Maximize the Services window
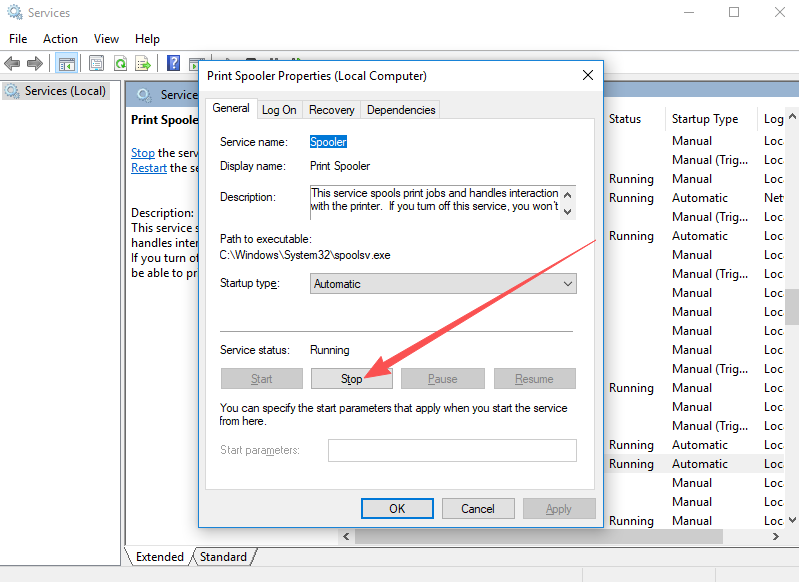799x582 pixels. (x=734, y=12)
